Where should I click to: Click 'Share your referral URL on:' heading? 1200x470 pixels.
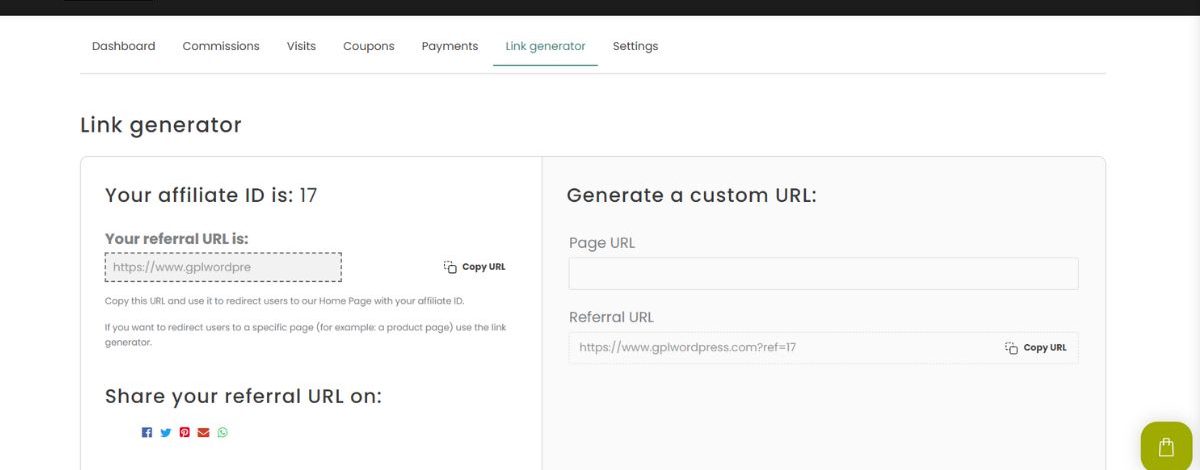(243, 396)
